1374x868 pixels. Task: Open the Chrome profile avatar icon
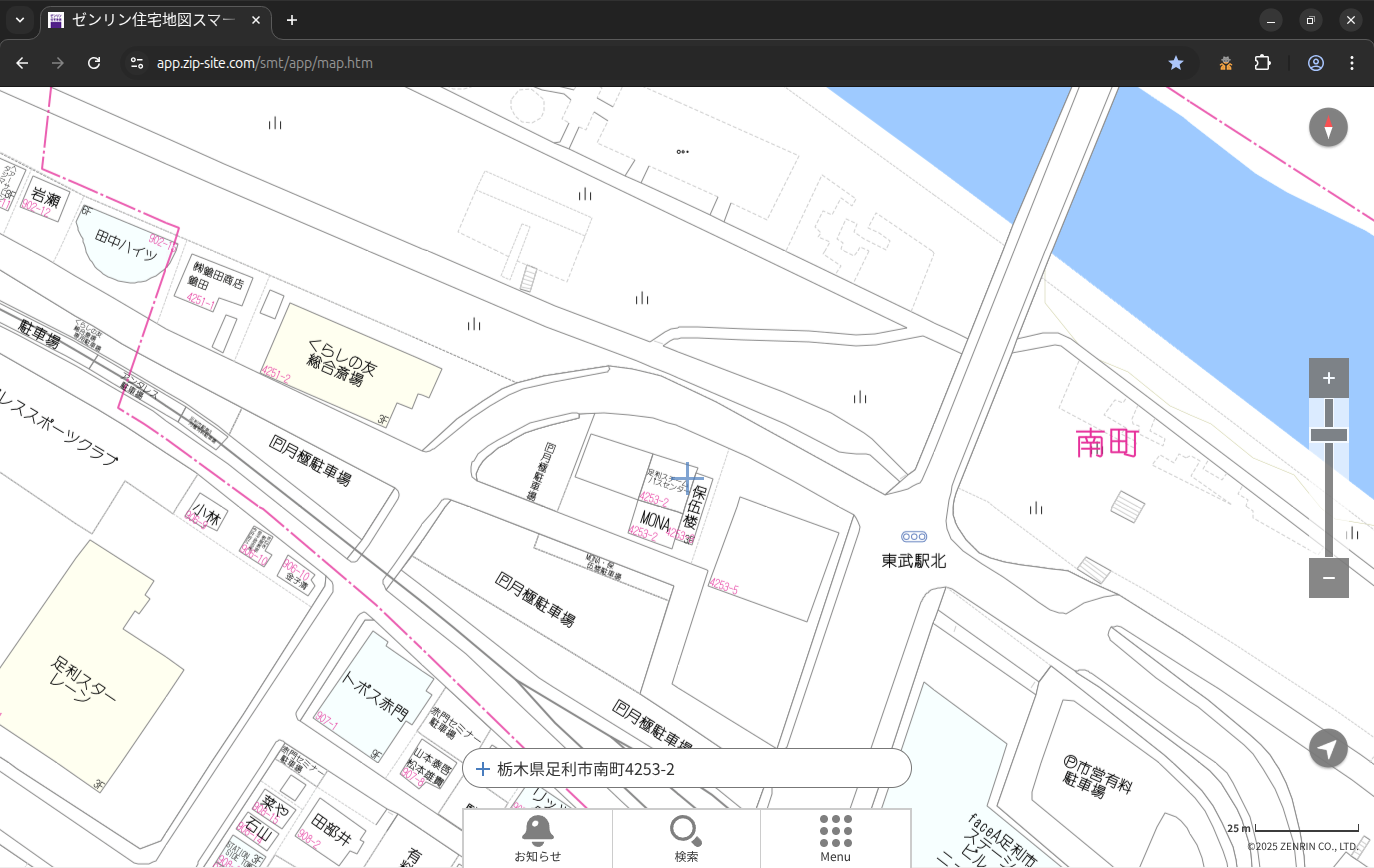coord(1315,63)
